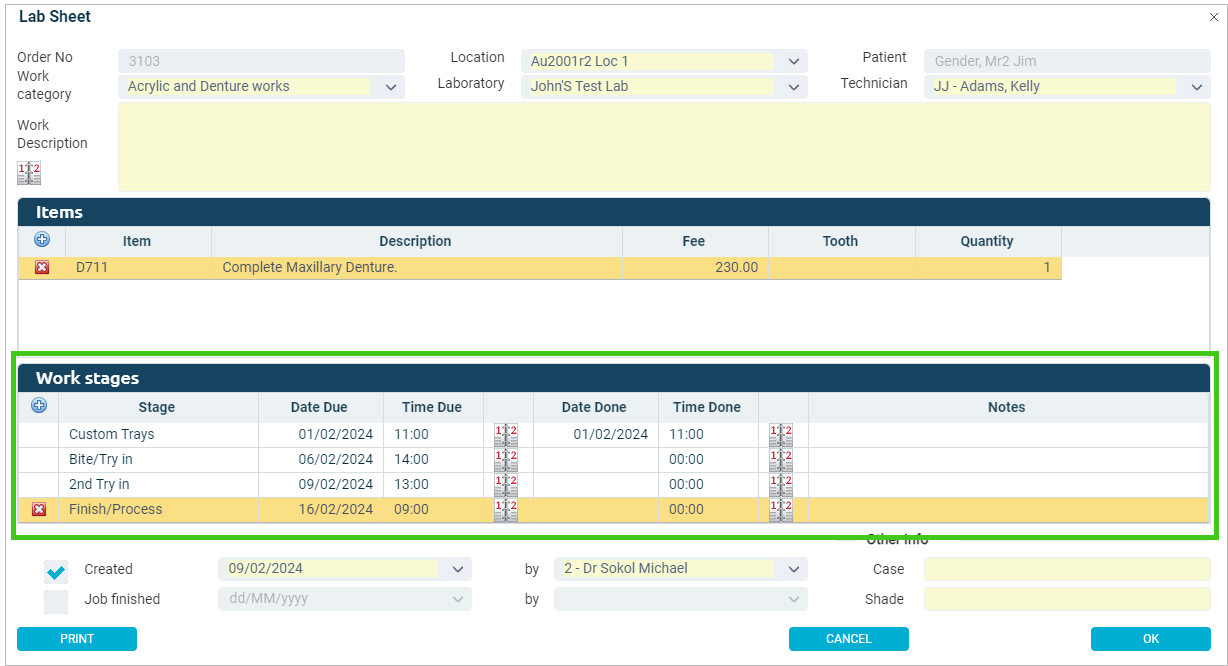Open due date calendar for Bite/Try in

(506, 460)
